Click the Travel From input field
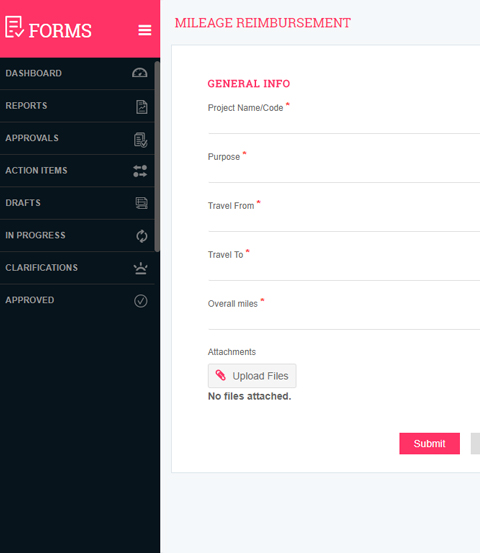480x553 pixels. (344, 223)
